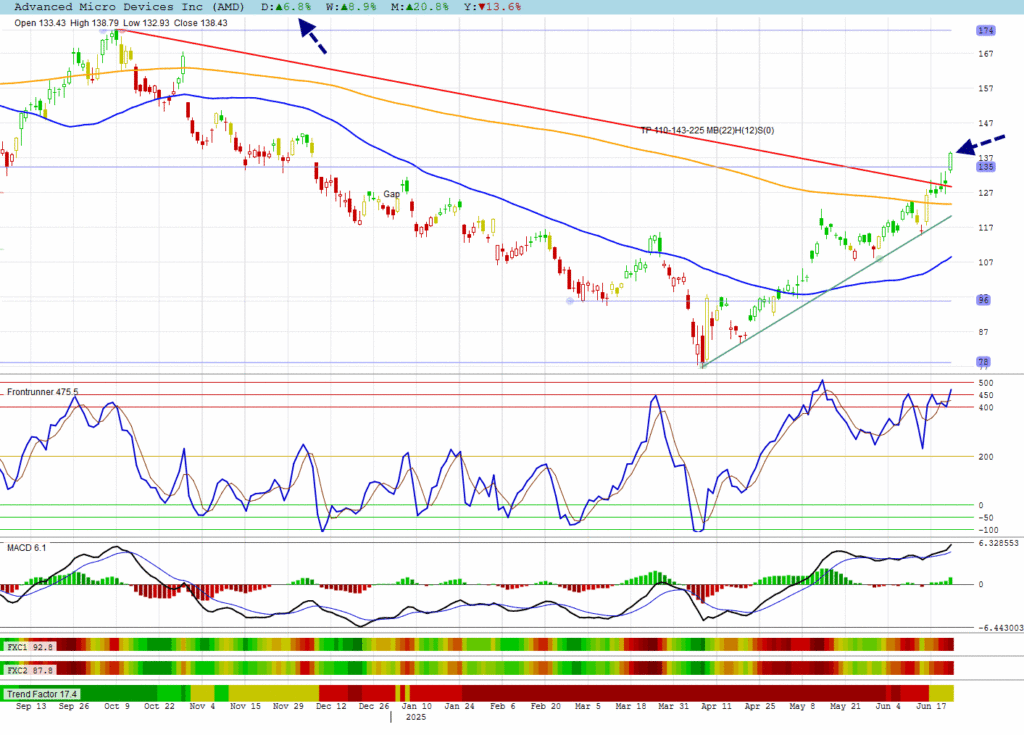Click the Open 133.43 readout
This screenshot has height=735, width=1024.
pyautogui.click(x=40, y=23)
